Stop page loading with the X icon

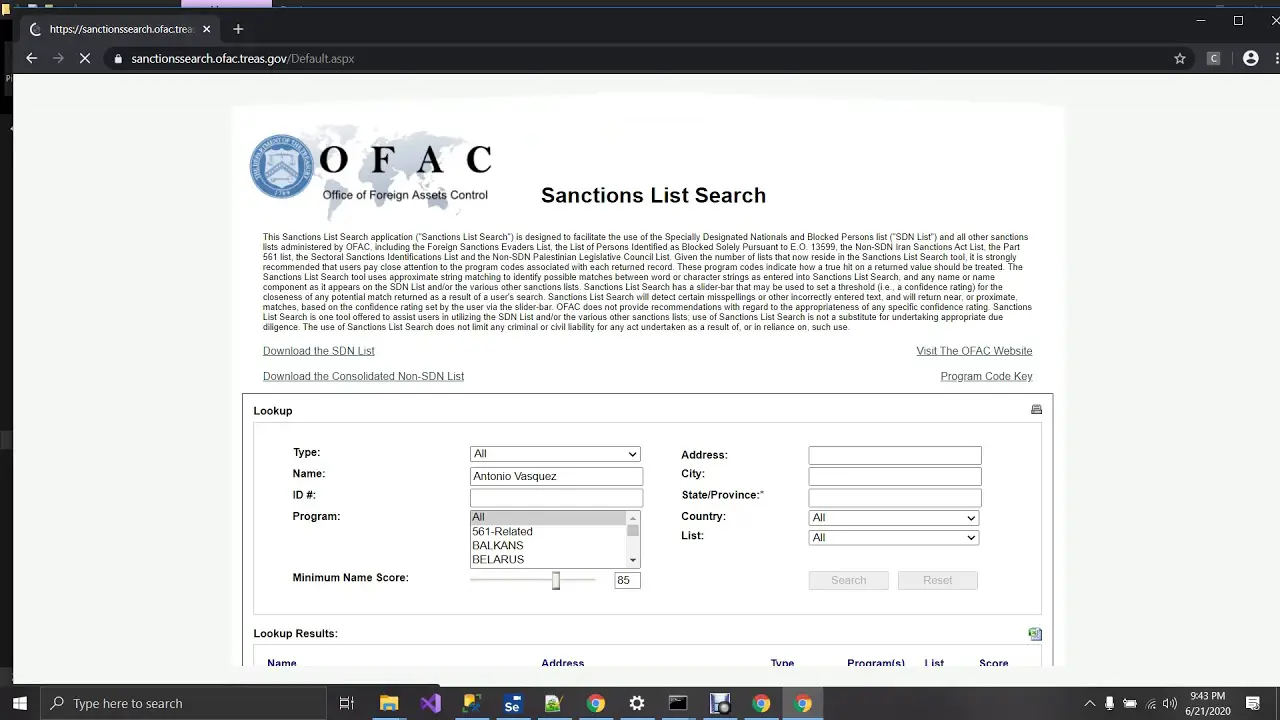tap(85, 59)
